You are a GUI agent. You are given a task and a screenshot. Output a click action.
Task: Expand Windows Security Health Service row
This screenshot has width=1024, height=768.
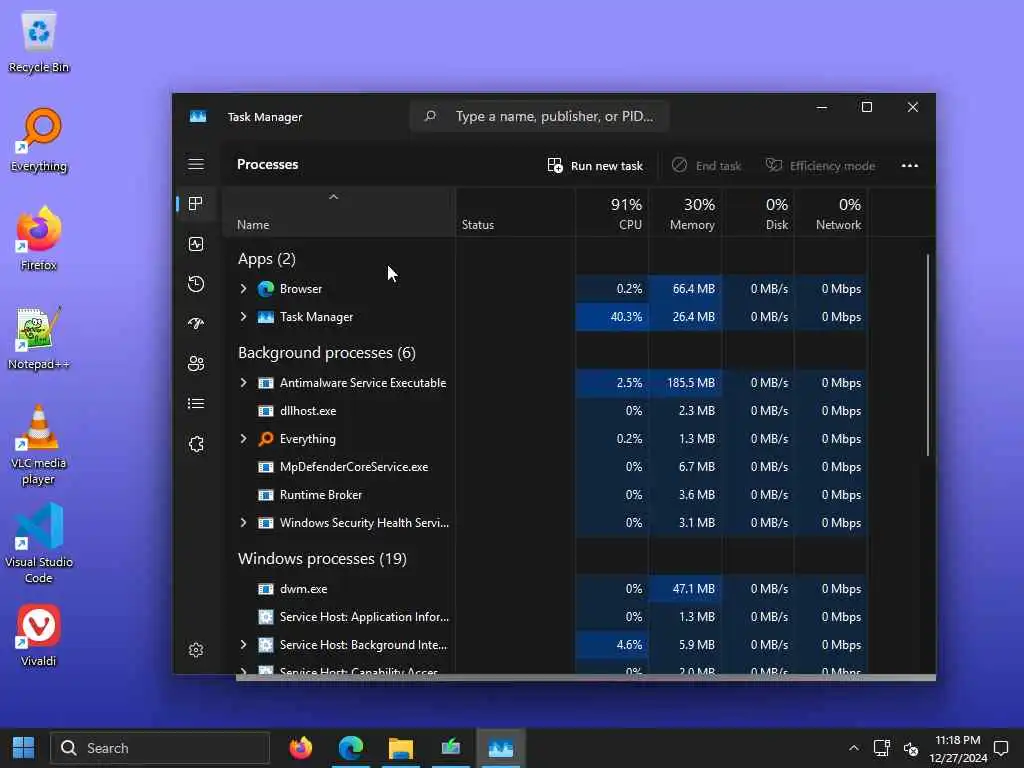244,523
